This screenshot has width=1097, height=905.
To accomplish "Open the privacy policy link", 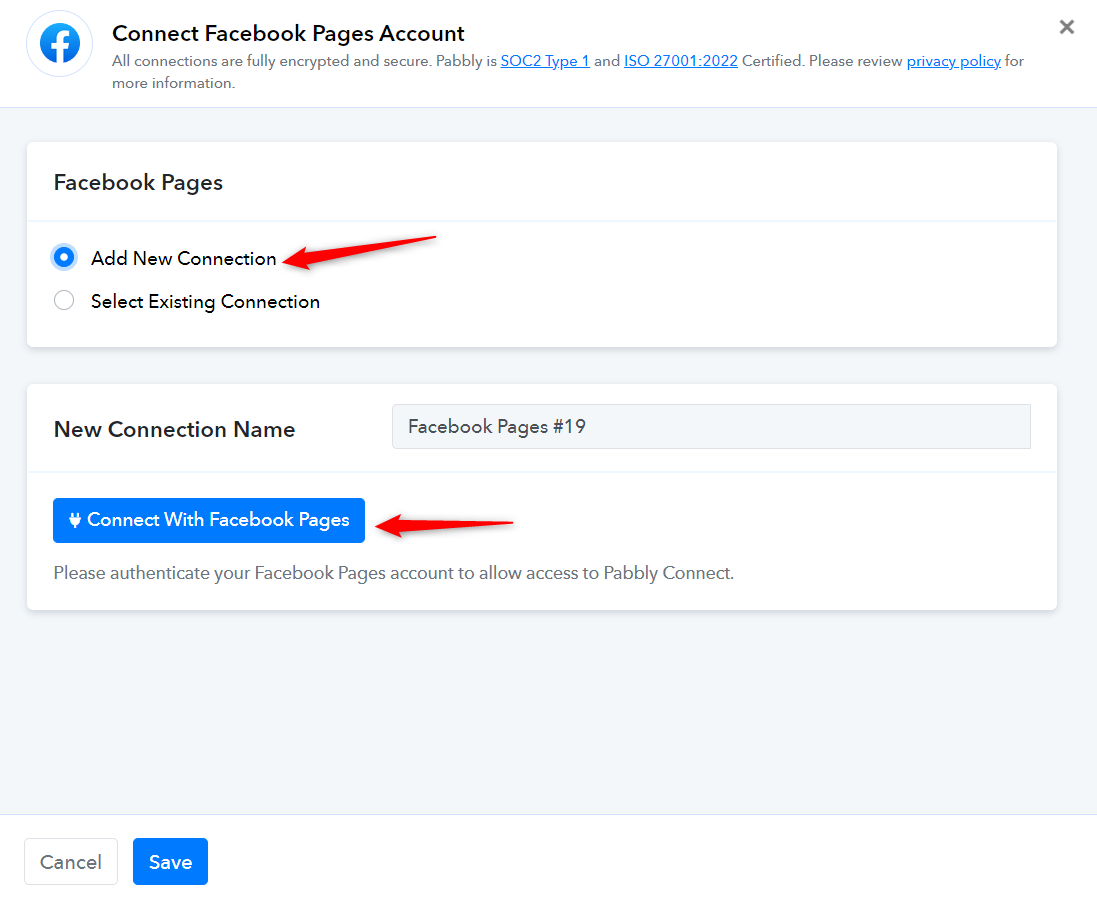I will tap(954, 61).
